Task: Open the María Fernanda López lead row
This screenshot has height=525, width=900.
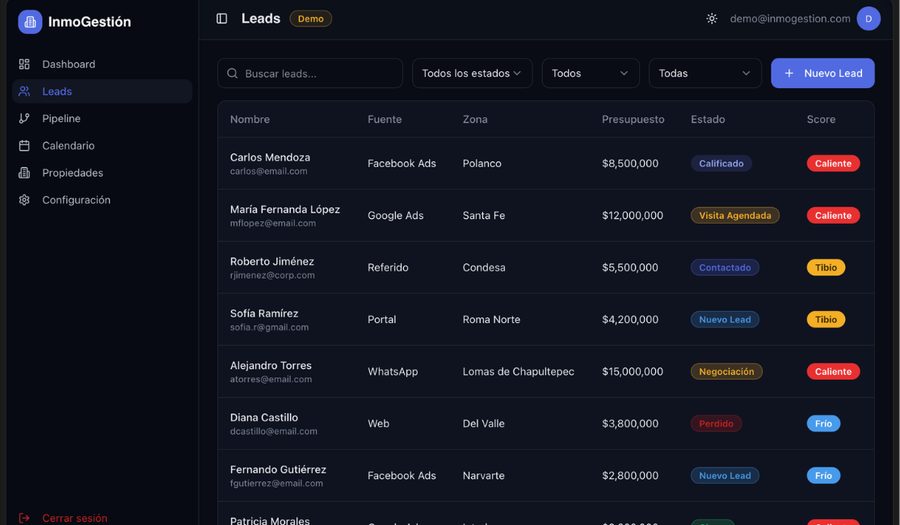Action: (x=545, y=216)
